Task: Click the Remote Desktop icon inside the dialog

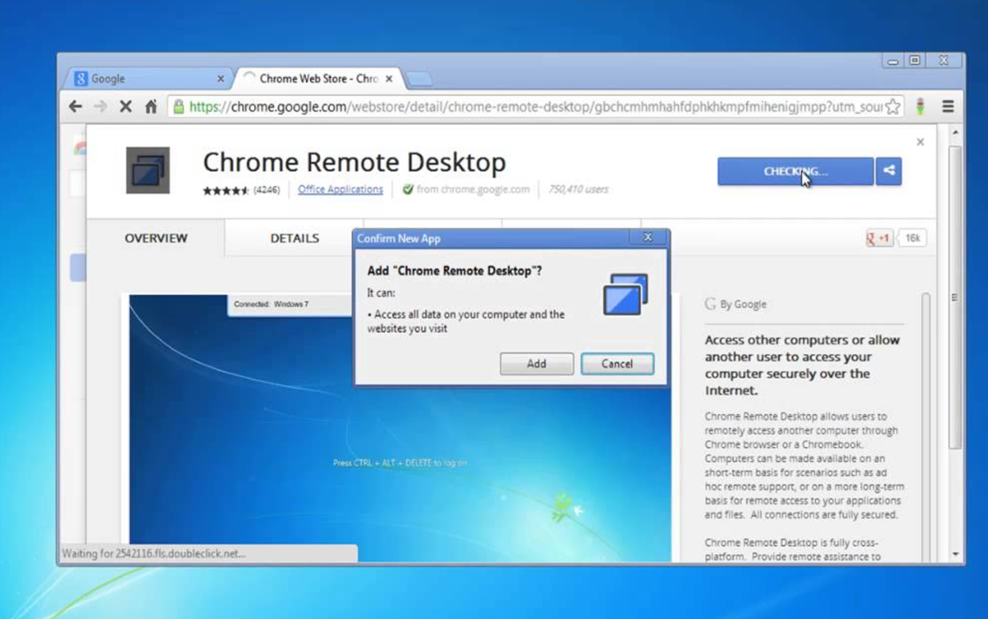Action: click(x=626, y=294)
